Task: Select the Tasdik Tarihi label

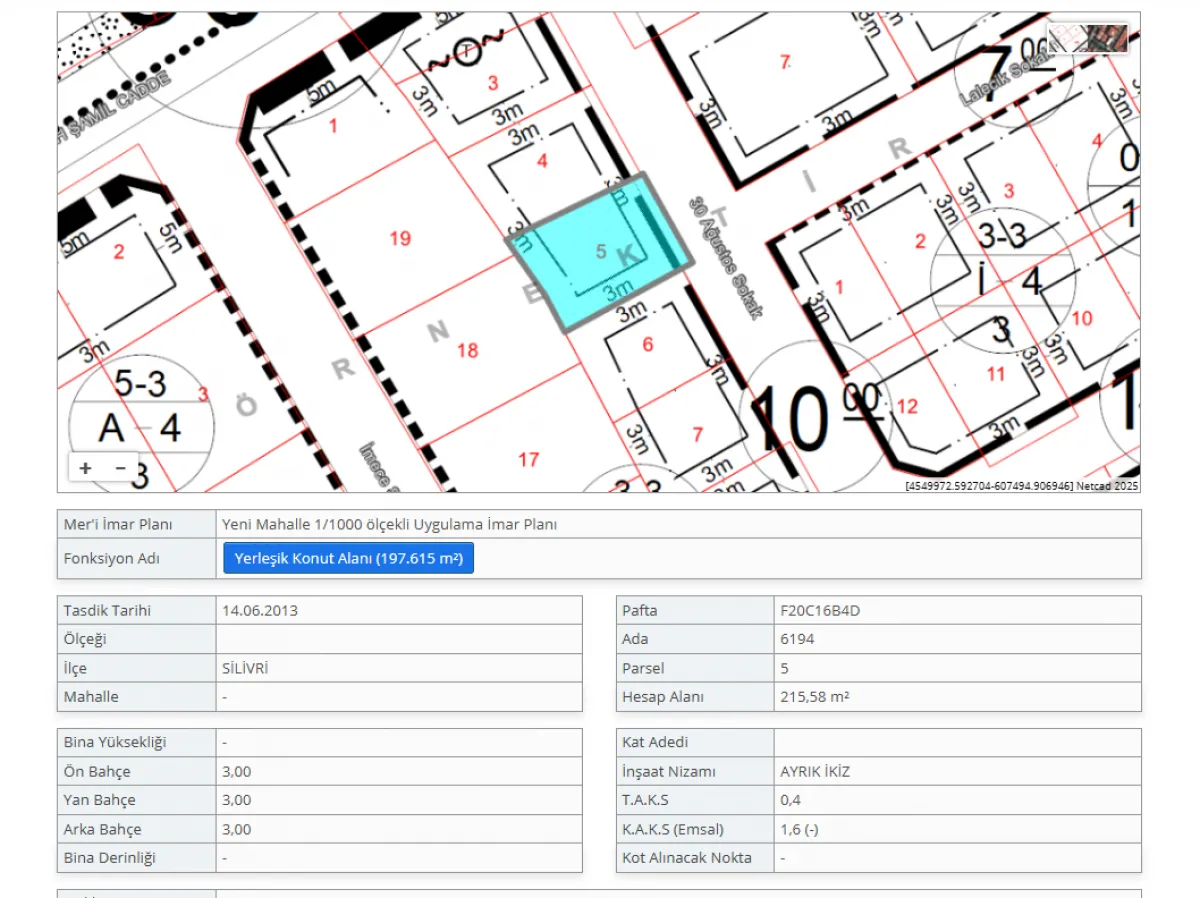Action: point(107,610)
